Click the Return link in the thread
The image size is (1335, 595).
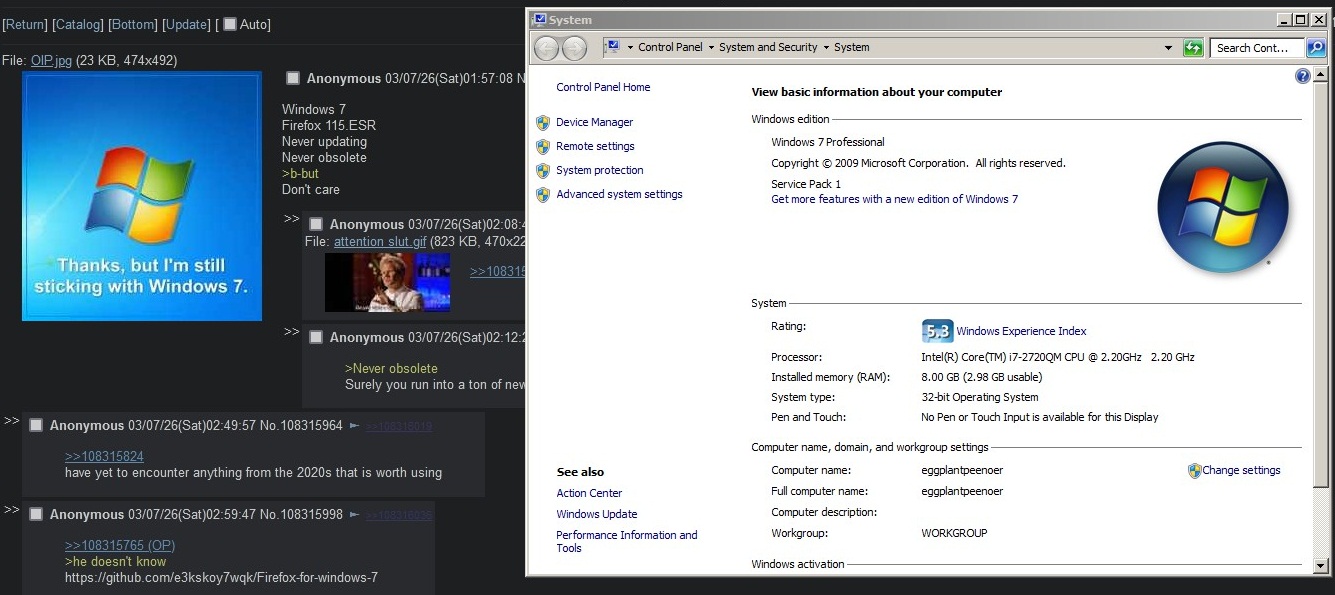pos(25,24)
